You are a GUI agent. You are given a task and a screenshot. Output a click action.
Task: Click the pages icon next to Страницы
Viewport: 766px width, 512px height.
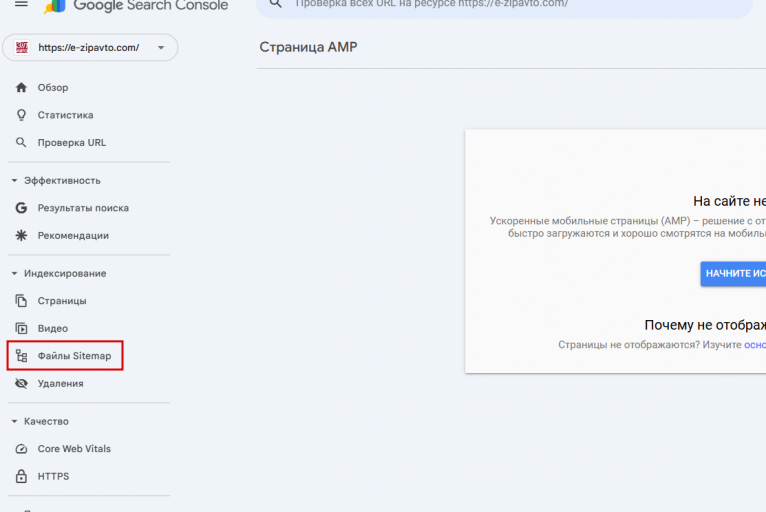point(21,300)
